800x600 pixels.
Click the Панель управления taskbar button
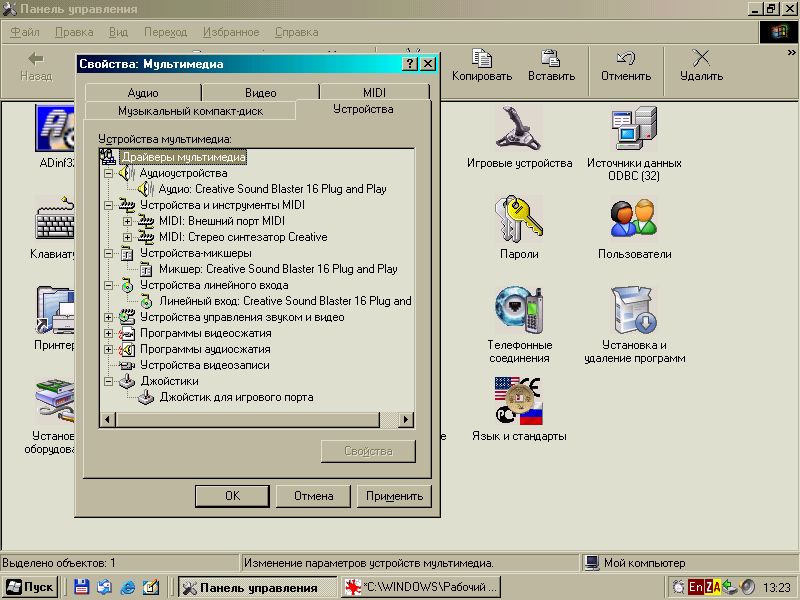point(258,587)
